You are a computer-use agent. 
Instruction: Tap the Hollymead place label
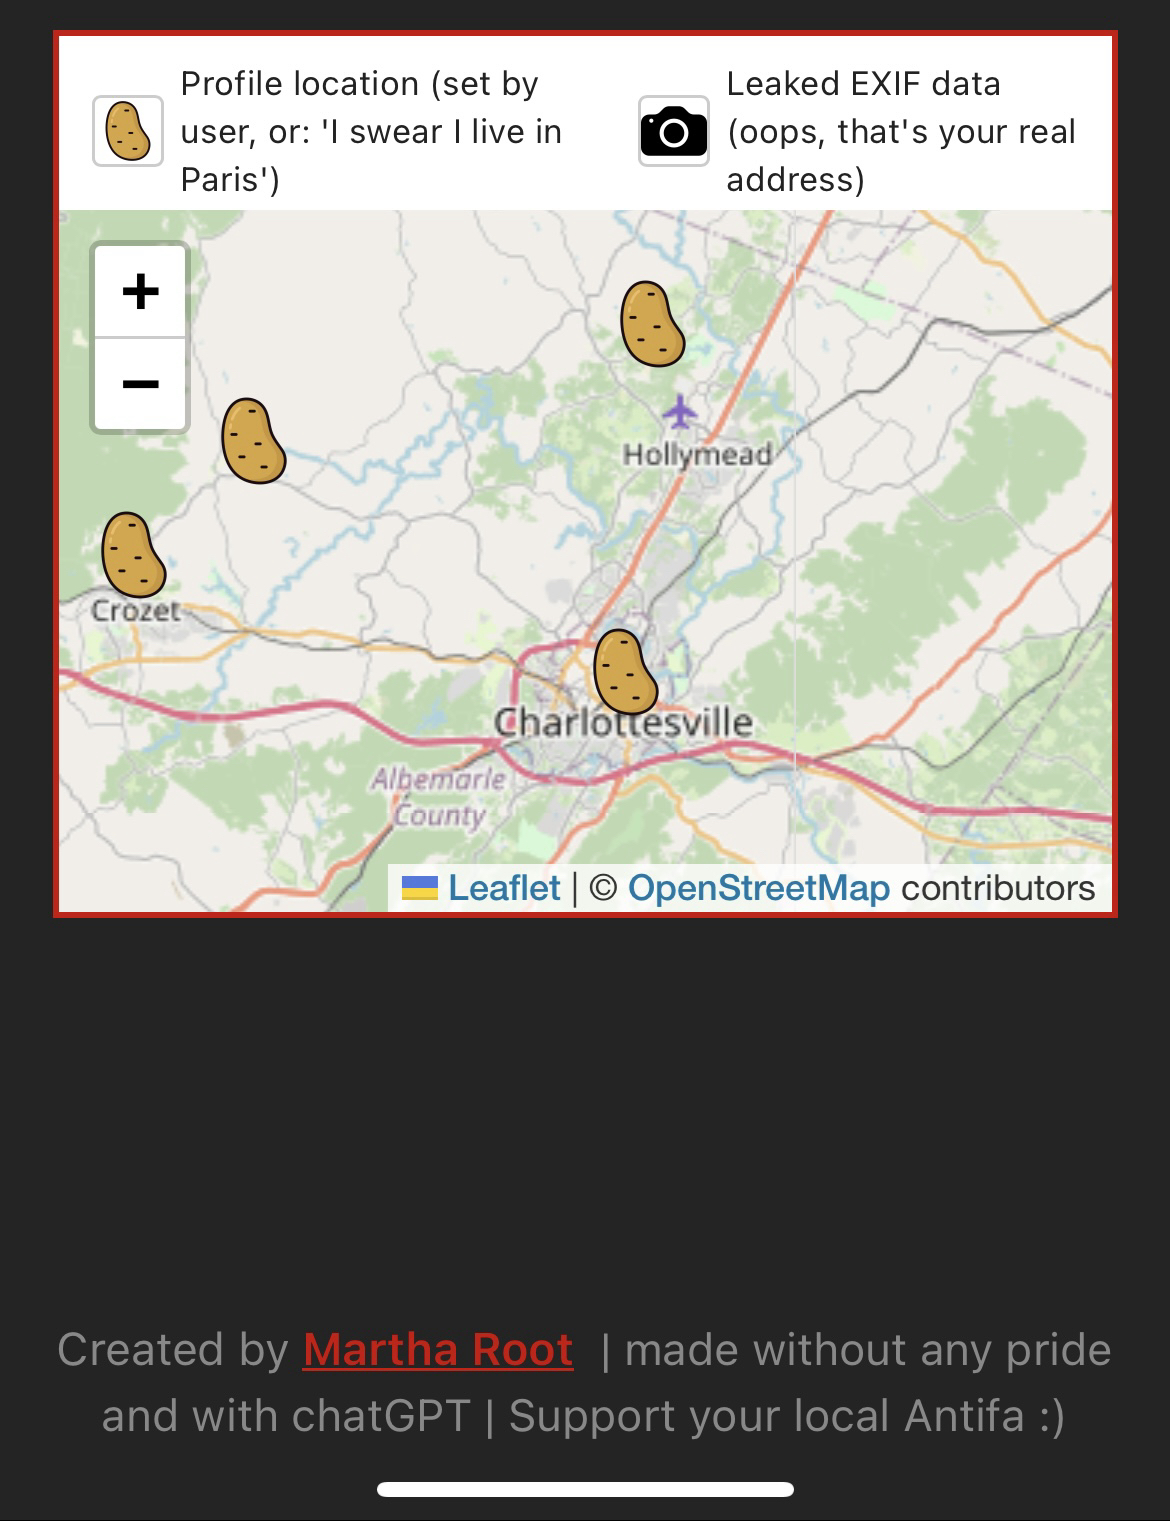click(x=697, y=455)
